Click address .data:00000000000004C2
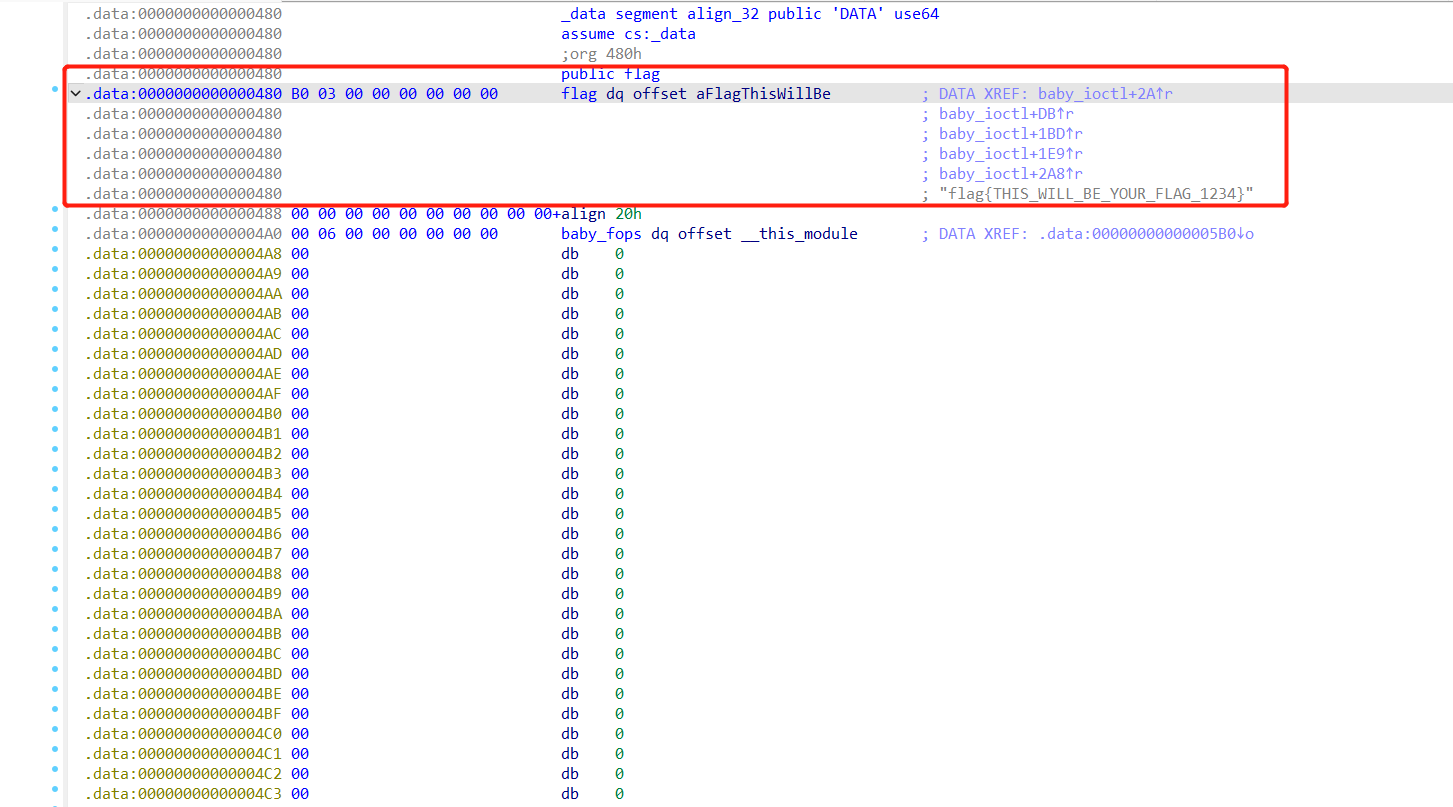 coord(183,774)
